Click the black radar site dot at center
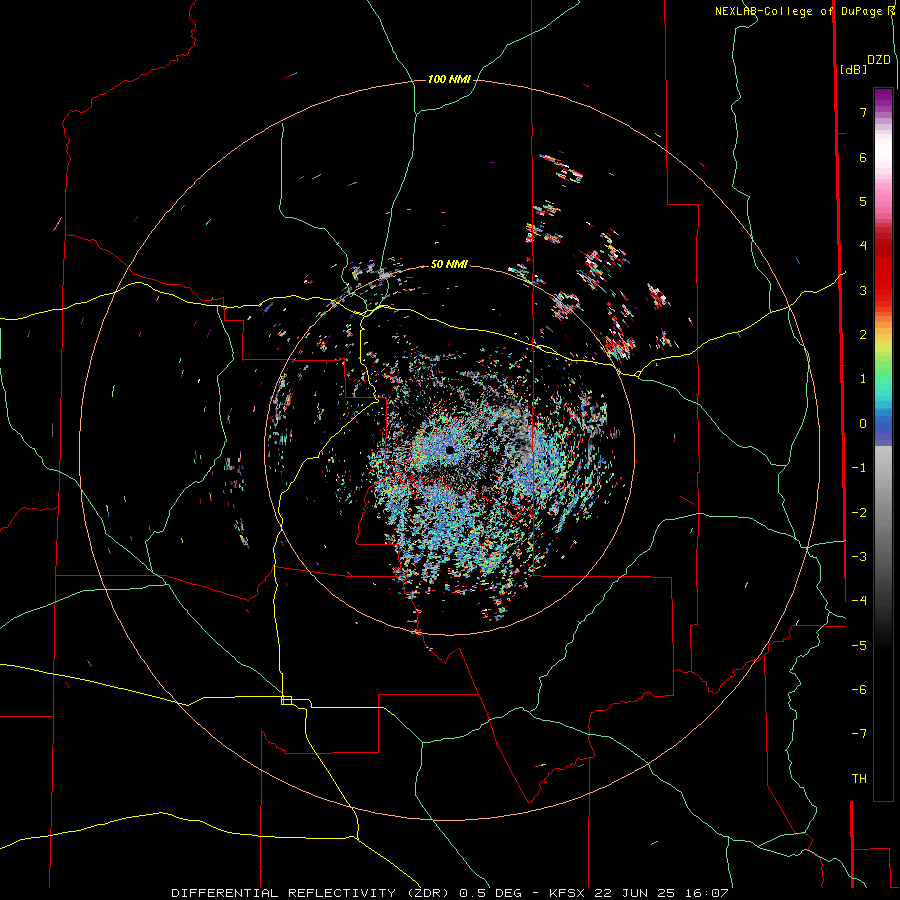900x900 pixels. click(449, 450)
